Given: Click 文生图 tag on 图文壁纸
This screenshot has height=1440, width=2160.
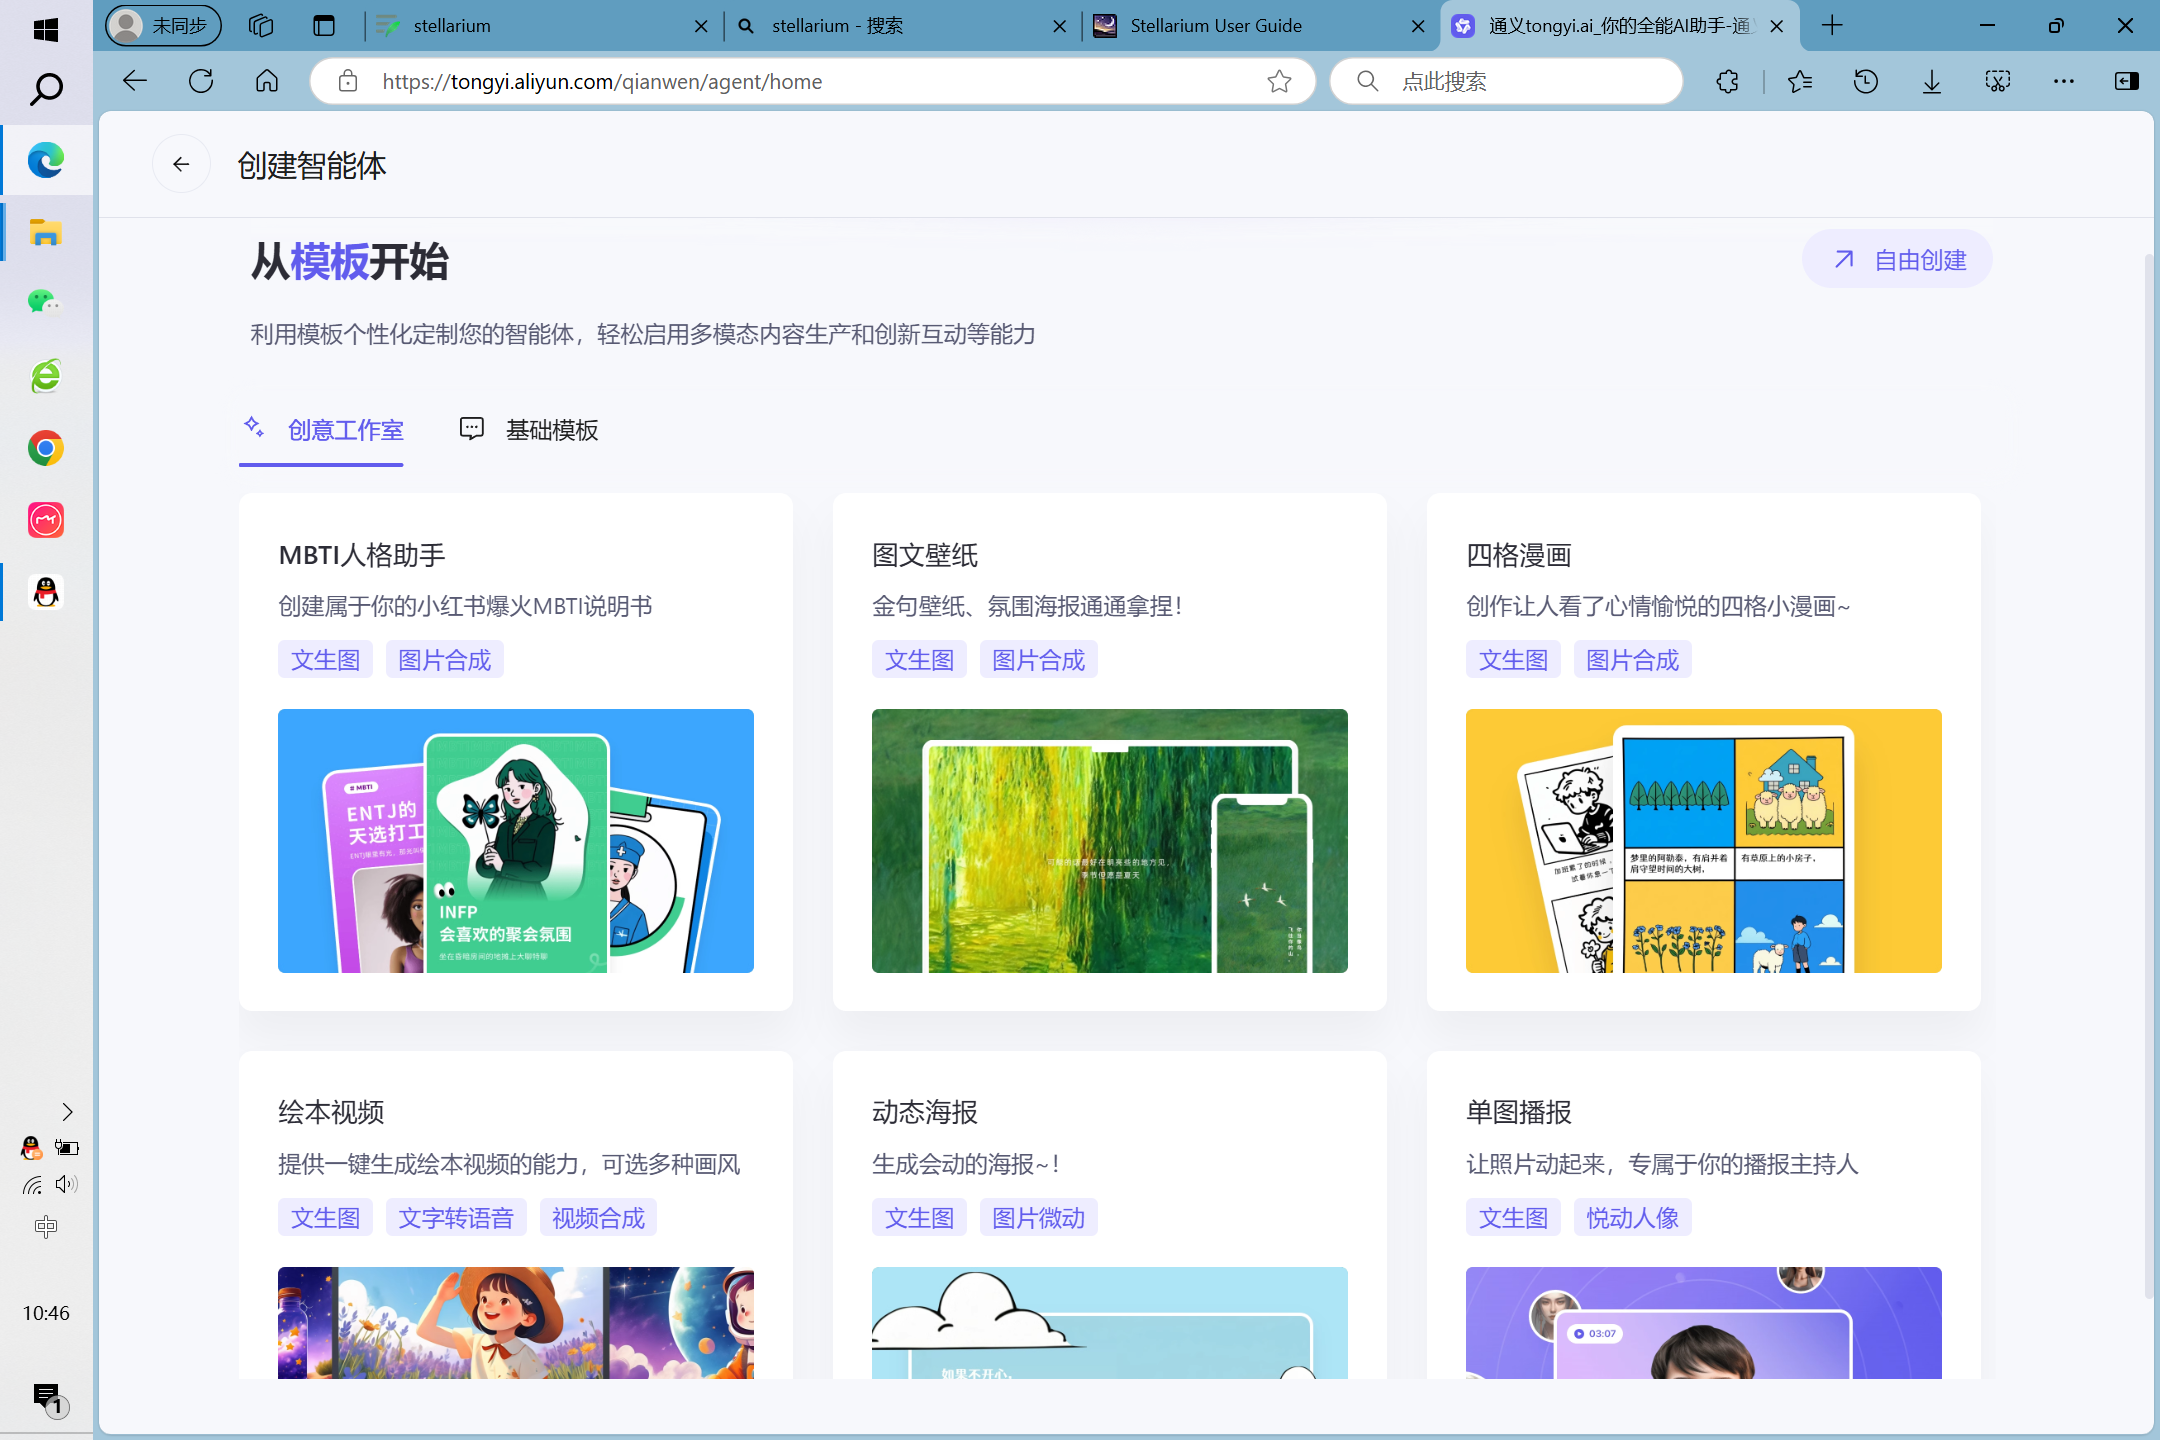Looking at the screenshot, I should (919, 660).
